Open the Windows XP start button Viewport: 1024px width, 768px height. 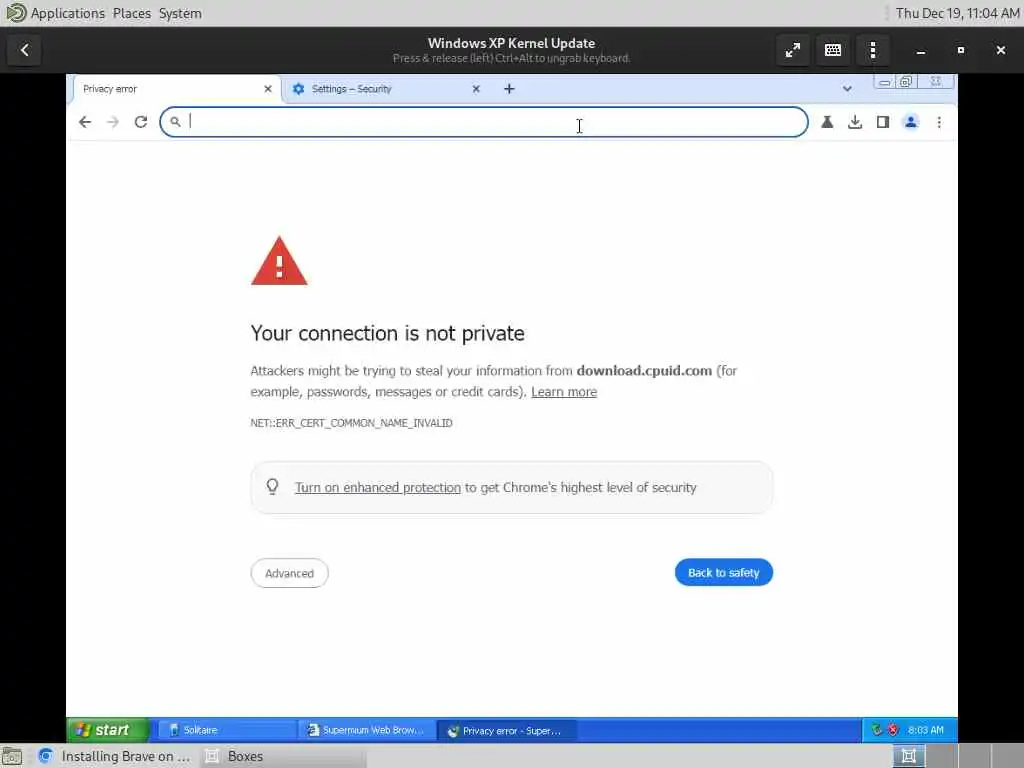pyautogui.click(x=108, y=730)
